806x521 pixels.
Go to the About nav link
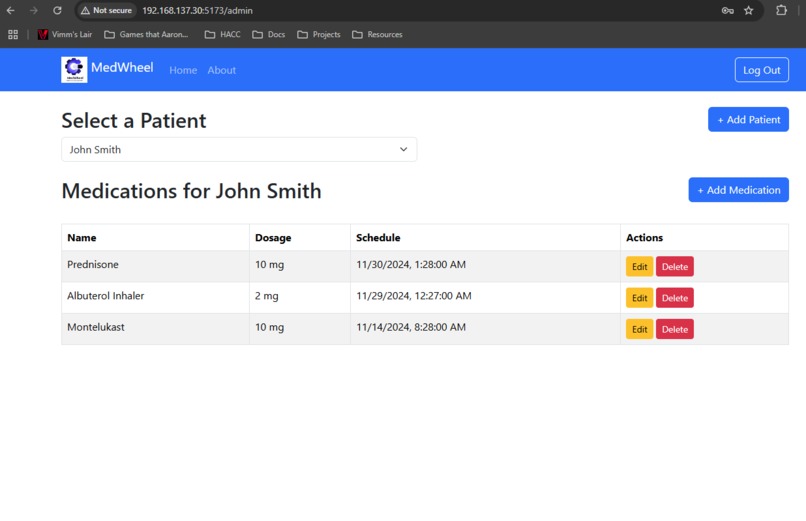coord(222,70)
